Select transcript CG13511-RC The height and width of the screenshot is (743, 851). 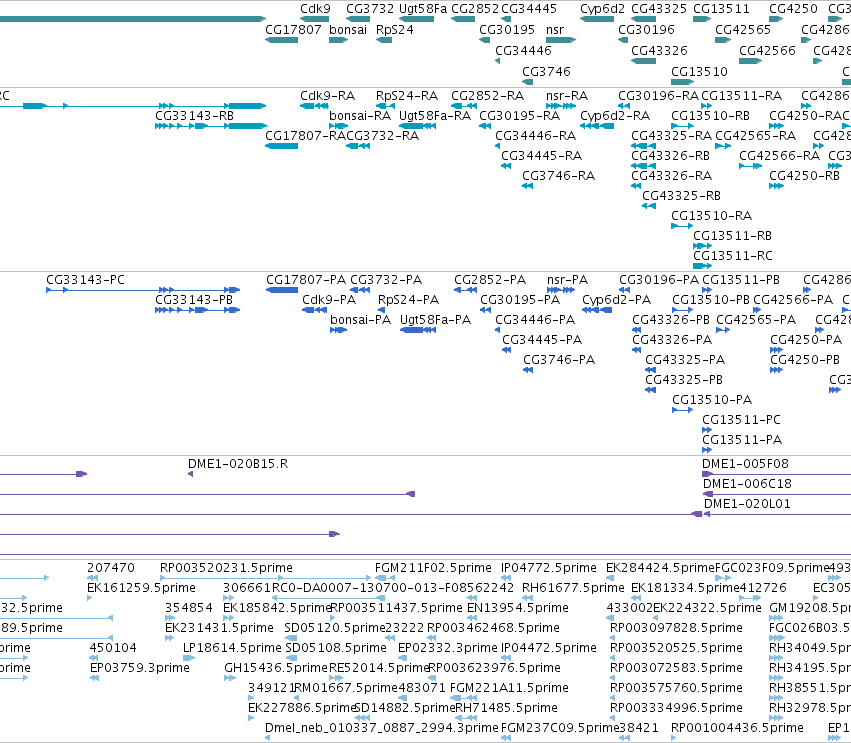pyautogui.click(x=732, y=256)
